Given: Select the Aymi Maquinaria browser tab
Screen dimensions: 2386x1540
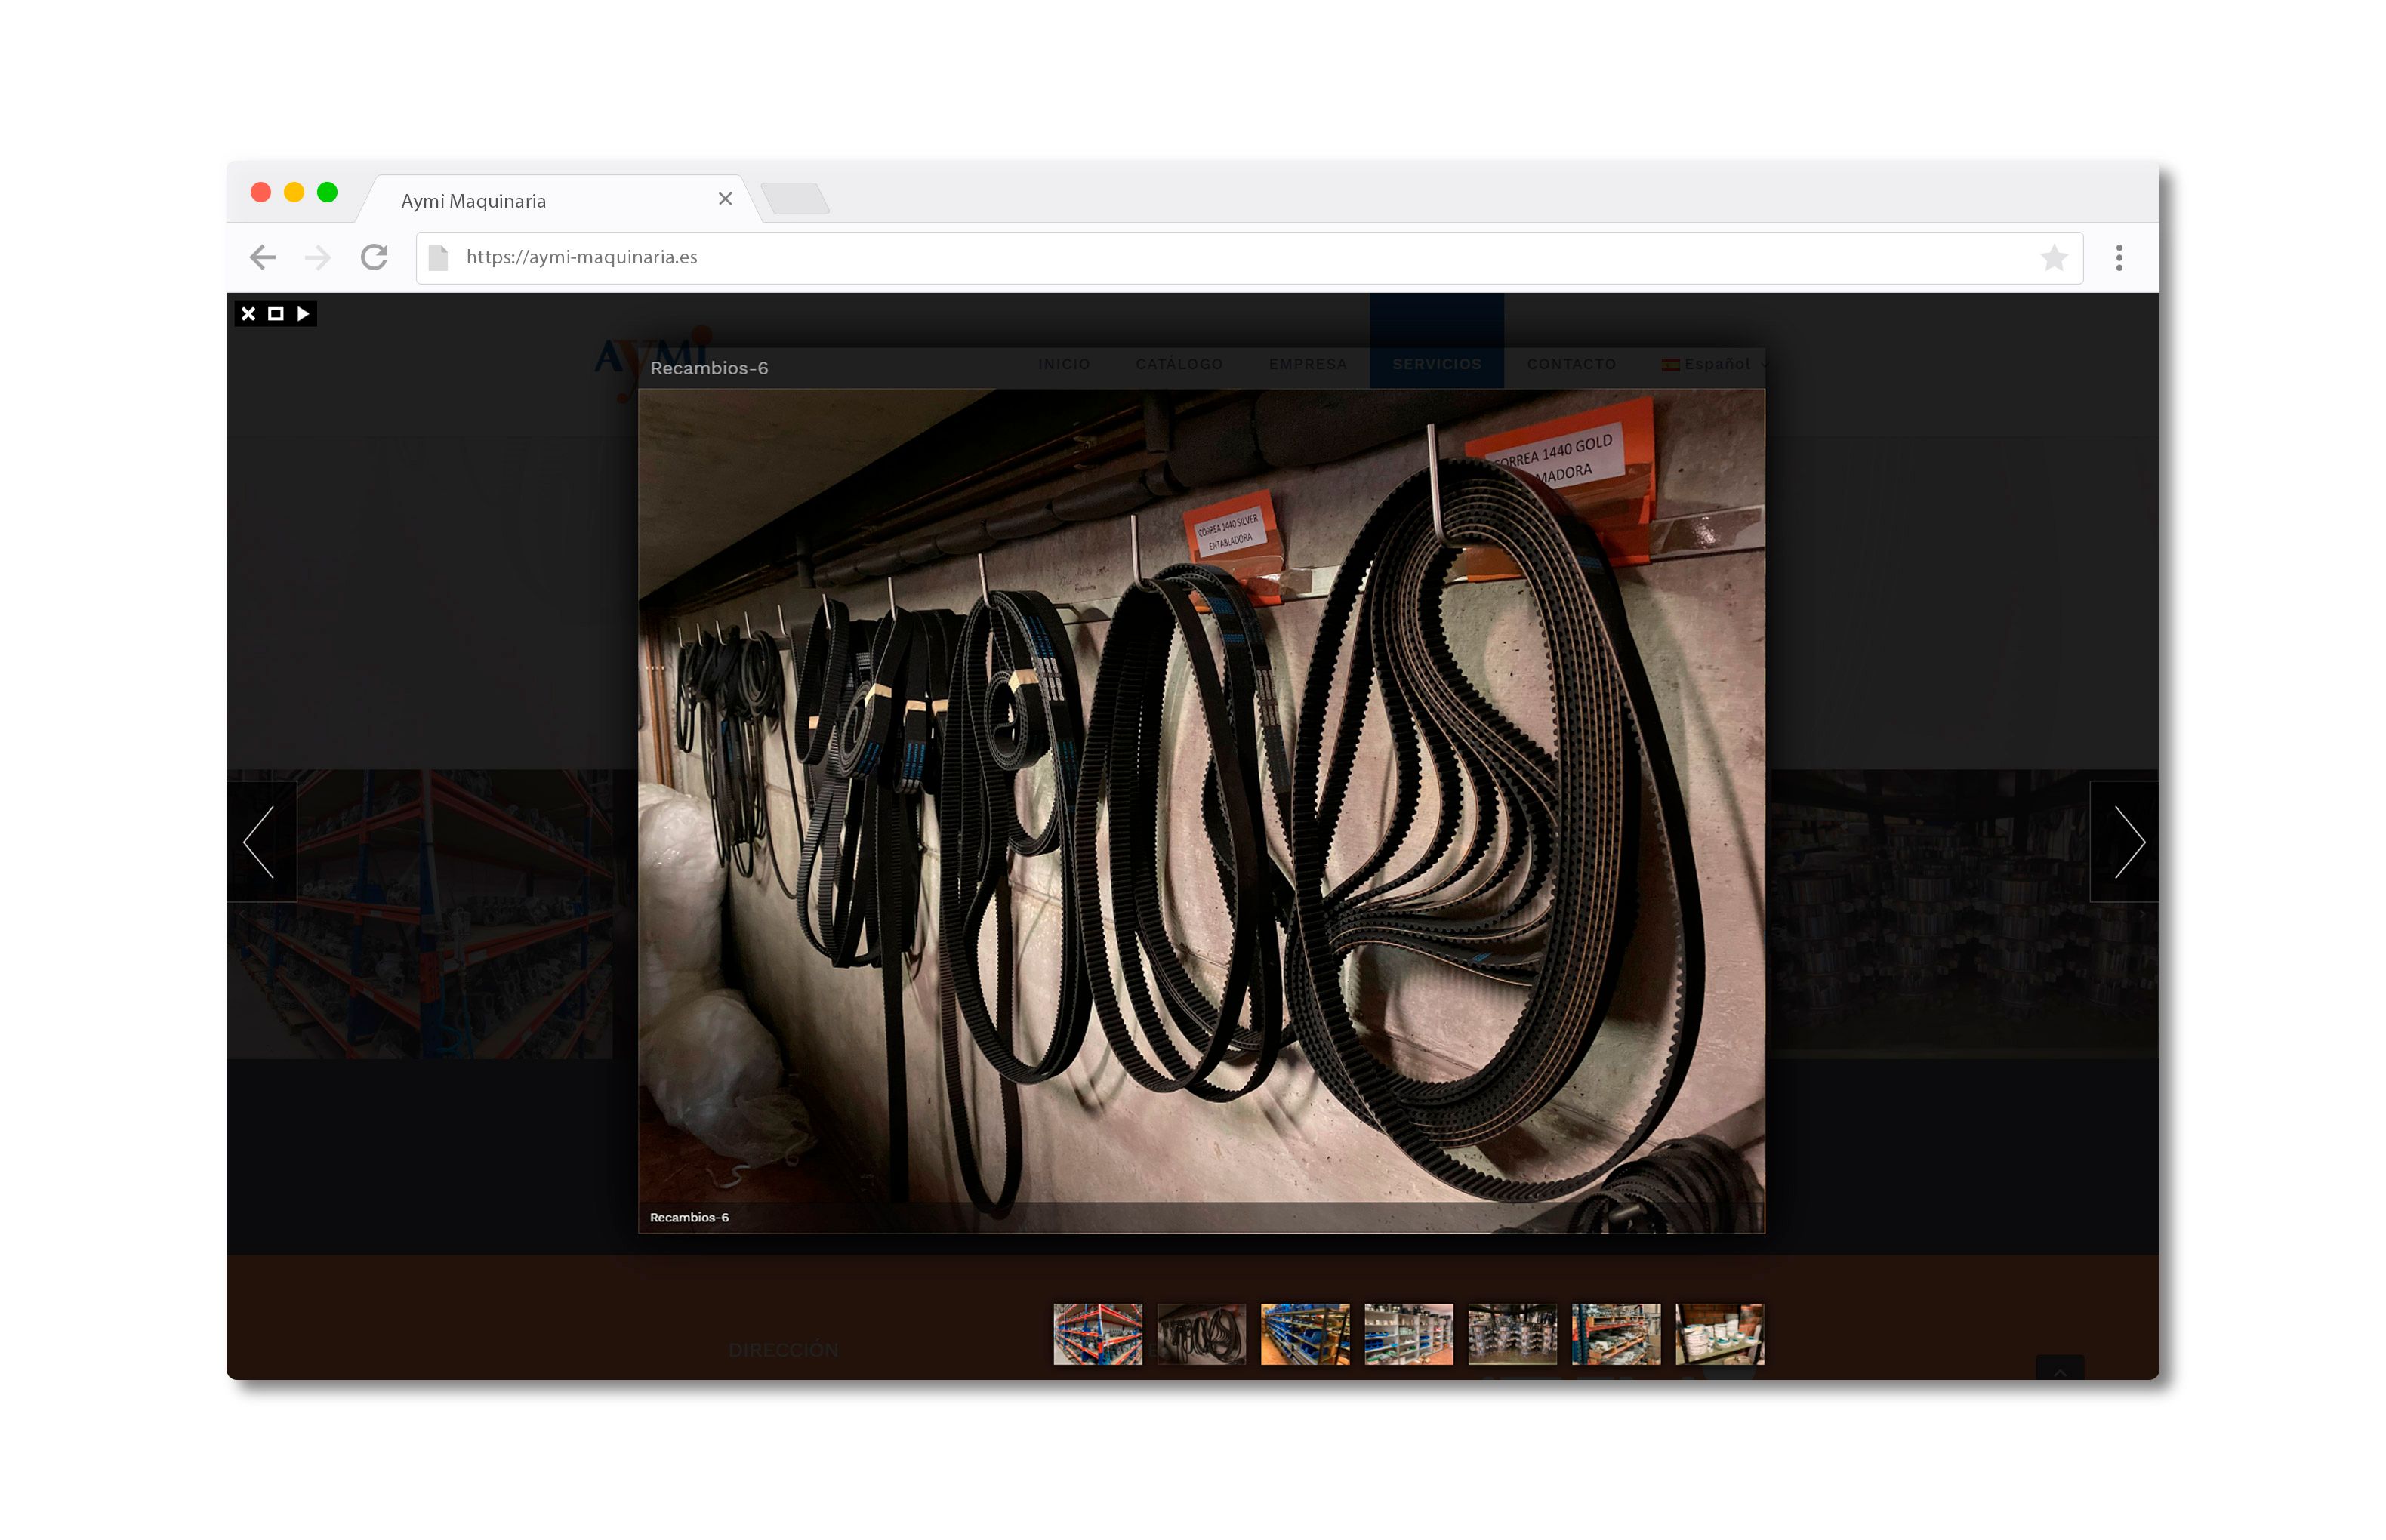Looking at the screenshot, I should tap(559, 200).
